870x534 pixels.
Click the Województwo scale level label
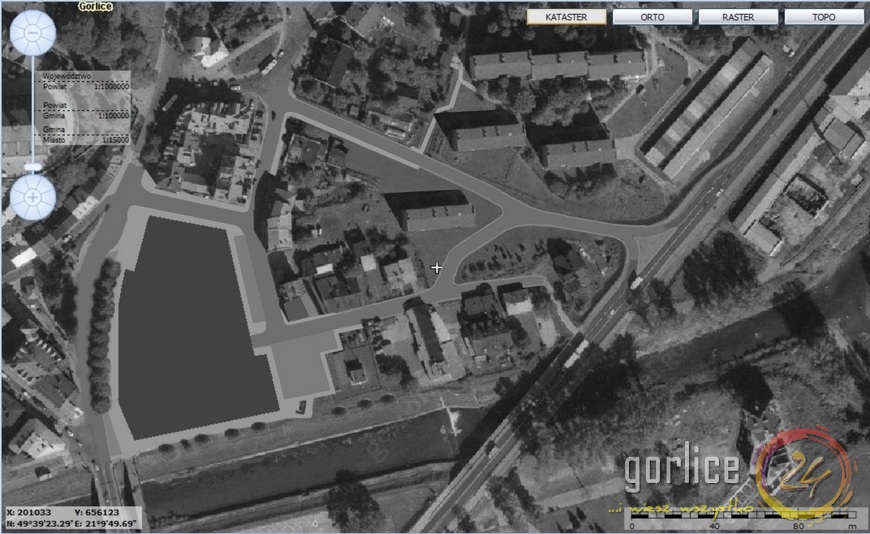tap(67, 75)
